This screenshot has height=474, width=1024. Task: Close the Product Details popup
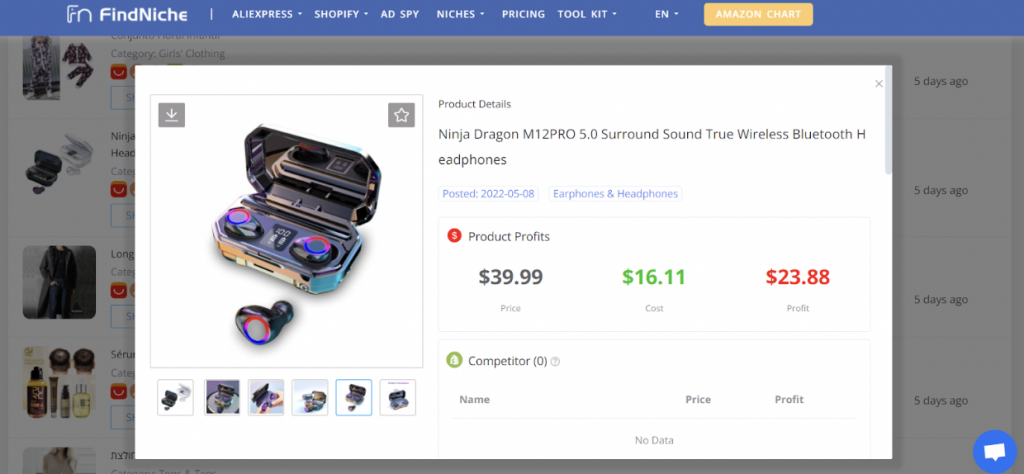coord(879,84)
